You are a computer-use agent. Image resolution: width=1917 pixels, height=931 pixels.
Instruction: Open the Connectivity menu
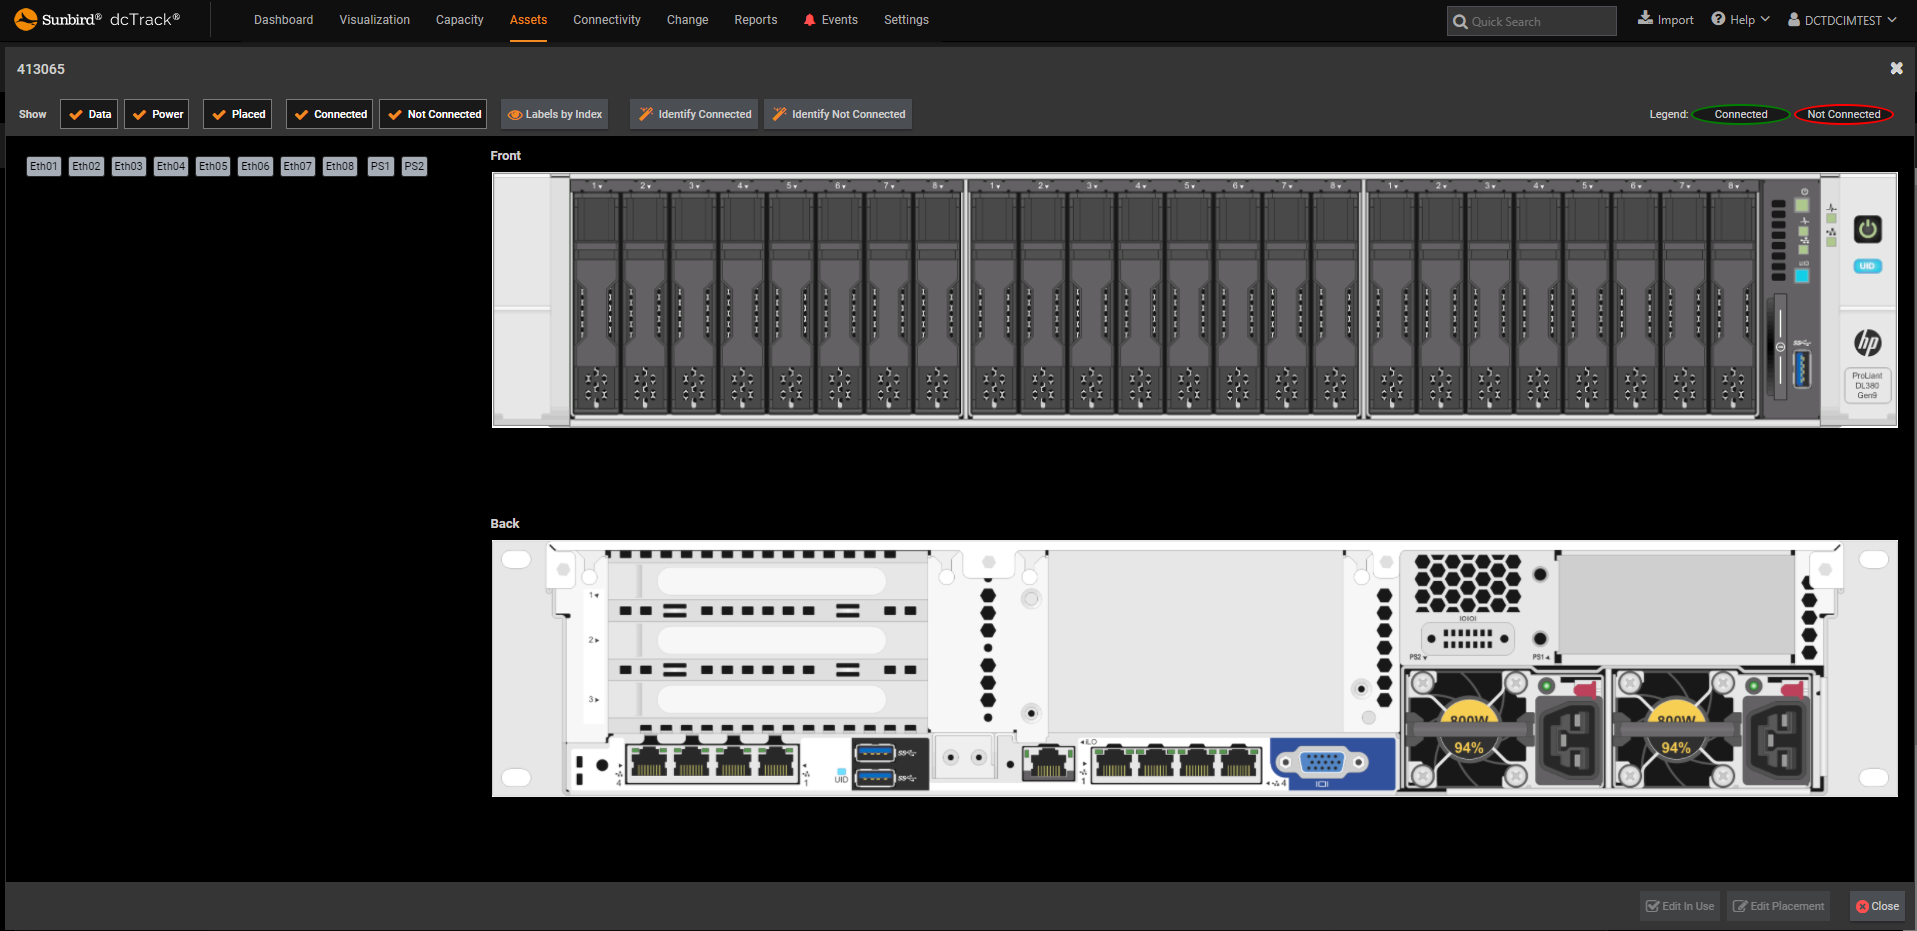pos(606,20)
